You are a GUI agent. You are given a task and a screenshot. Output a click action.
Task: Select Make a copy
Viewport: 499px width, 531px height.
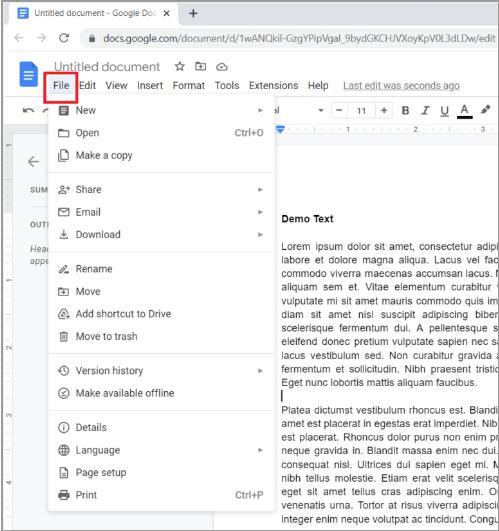161,155
